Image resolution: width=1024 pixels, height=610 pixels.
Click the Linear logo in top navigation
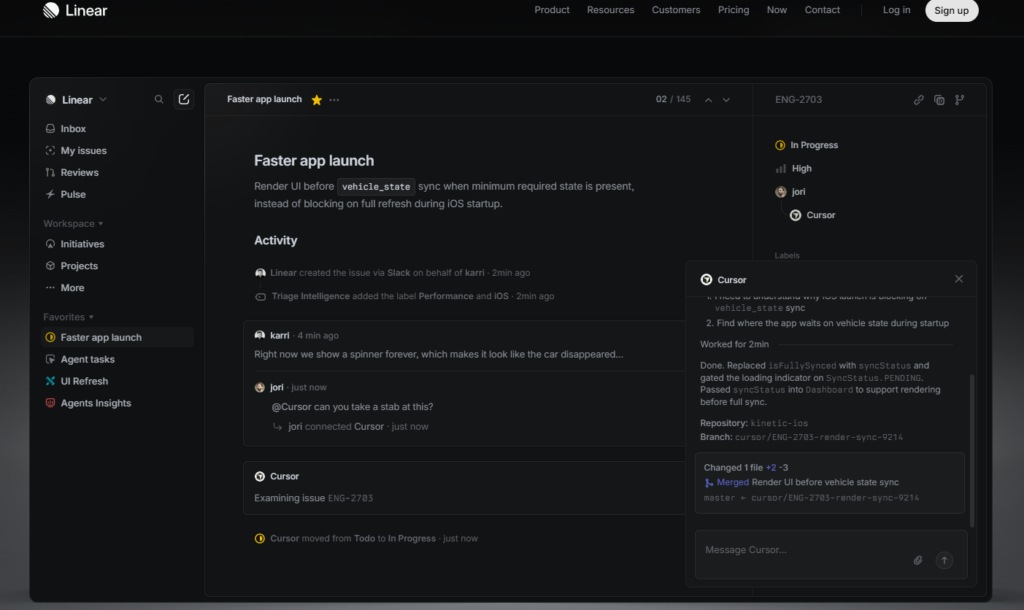point(75,10)
